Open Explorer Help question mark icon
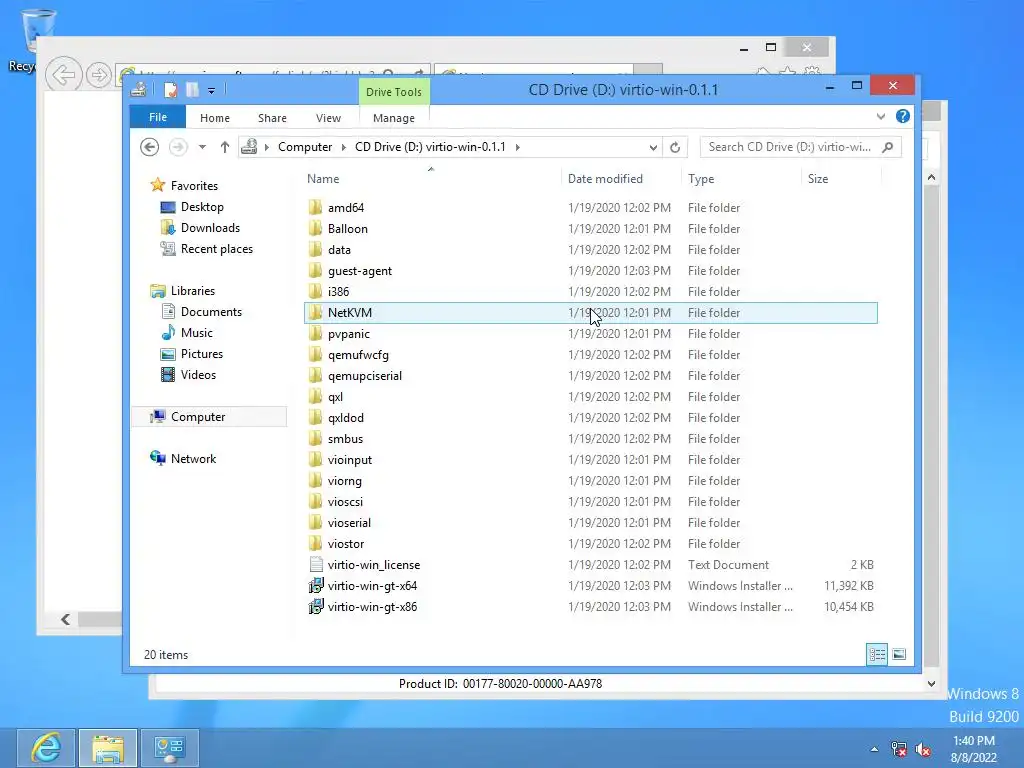 (903, 116)
